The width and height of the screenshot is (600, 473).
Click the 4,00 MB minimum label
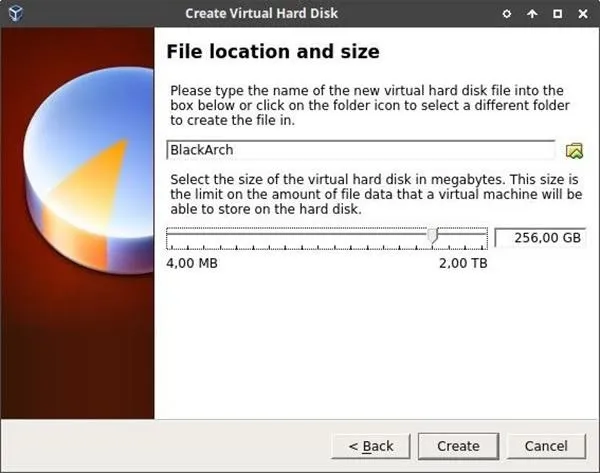192,263
